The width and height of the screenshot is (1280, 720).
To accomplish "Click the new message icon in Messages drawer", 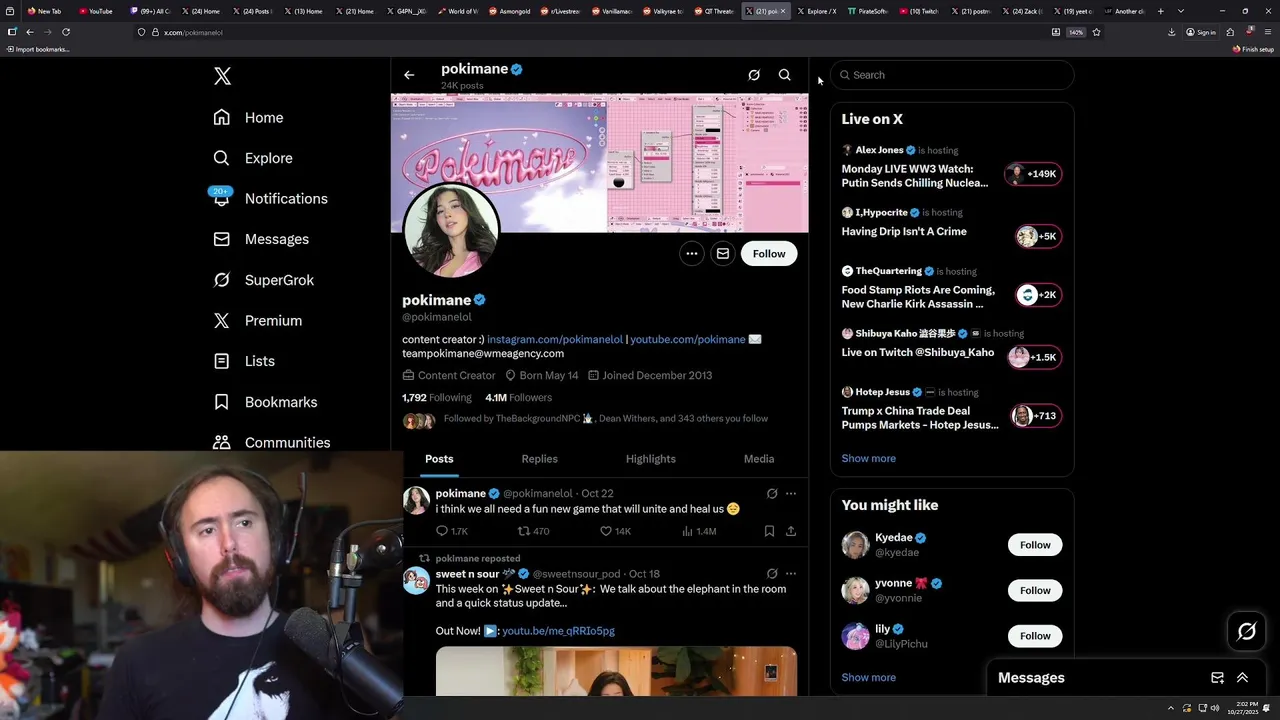I will 1217,678.
